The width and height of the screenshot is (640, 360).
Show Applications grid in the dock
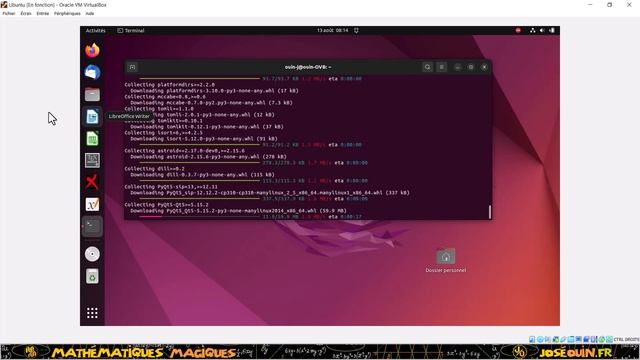click(x=92, y=313)
